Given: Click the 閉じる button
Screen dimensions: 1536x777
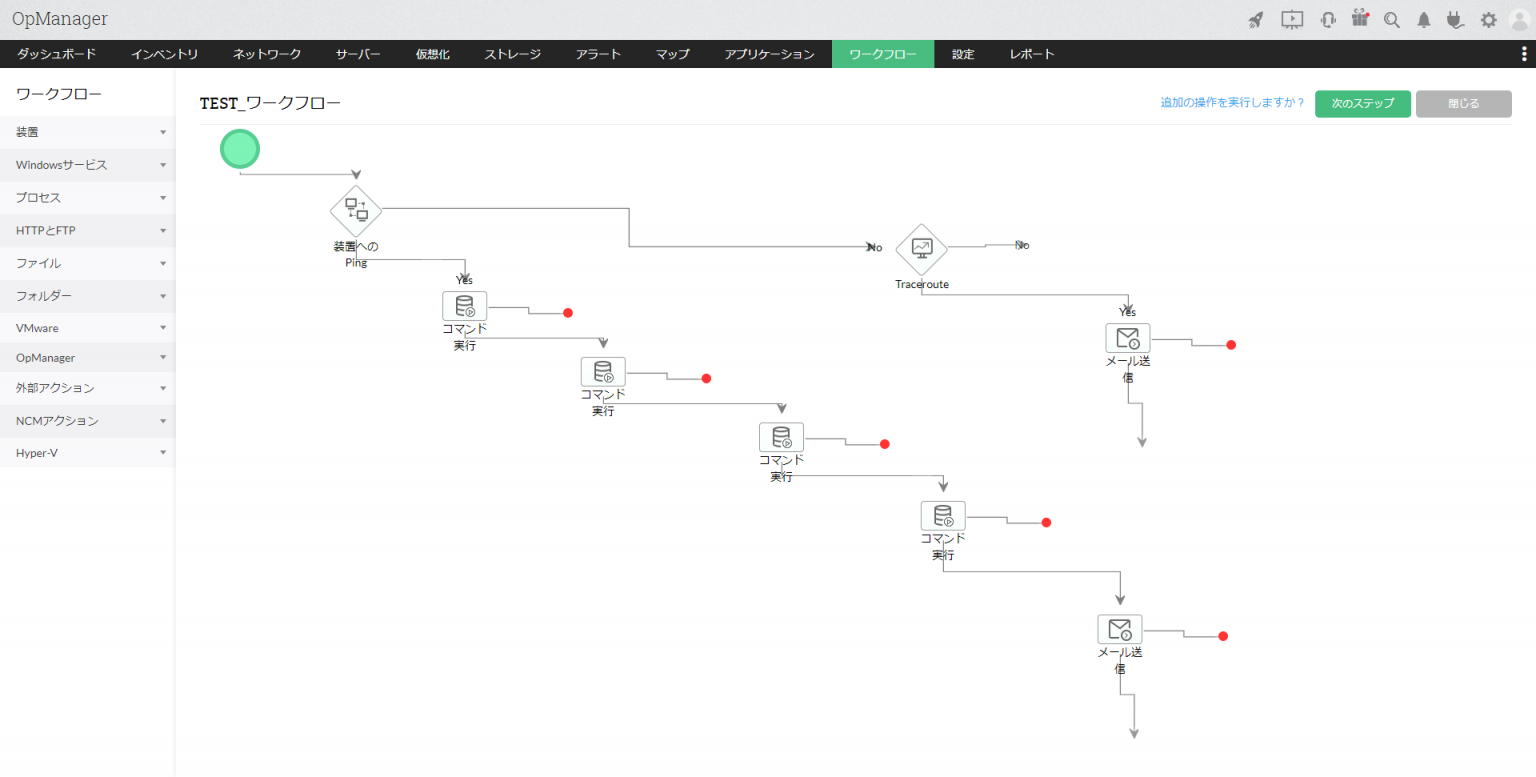Looking at the screenshot, I should pyautogui.click(x=1463, y=104).
